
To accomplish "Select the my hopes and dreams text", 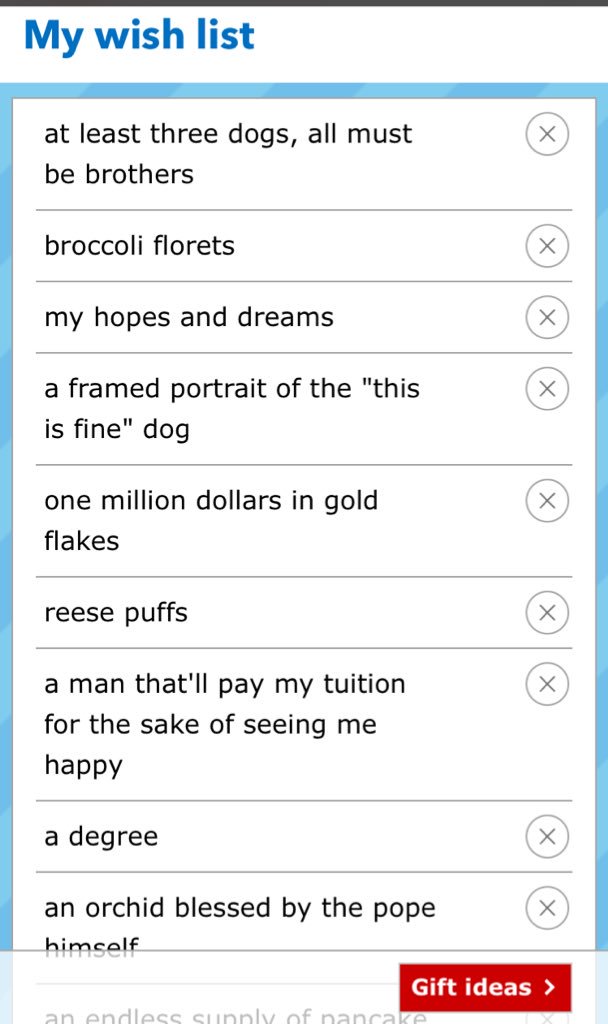I will (x=189, y=318).
